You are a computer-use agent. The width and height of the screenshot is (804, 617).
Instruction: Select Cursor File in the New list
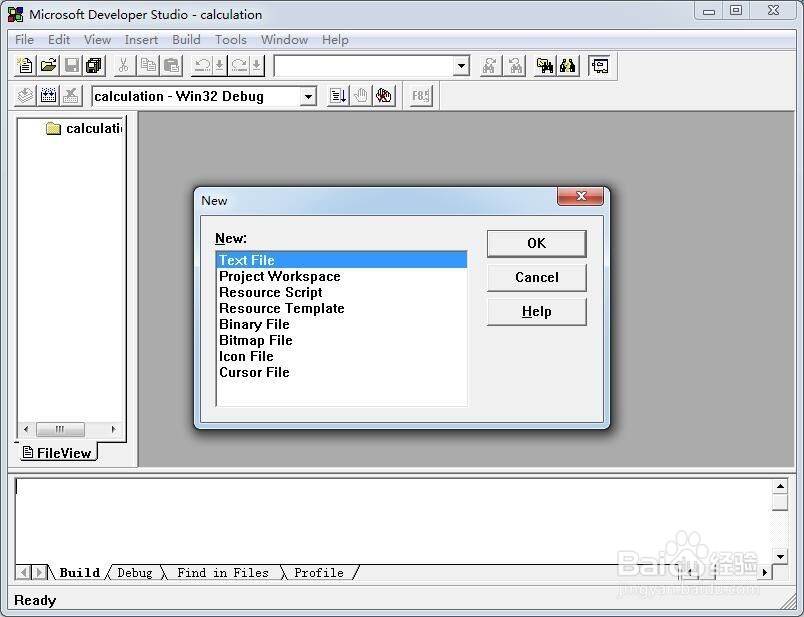point(341,372)
